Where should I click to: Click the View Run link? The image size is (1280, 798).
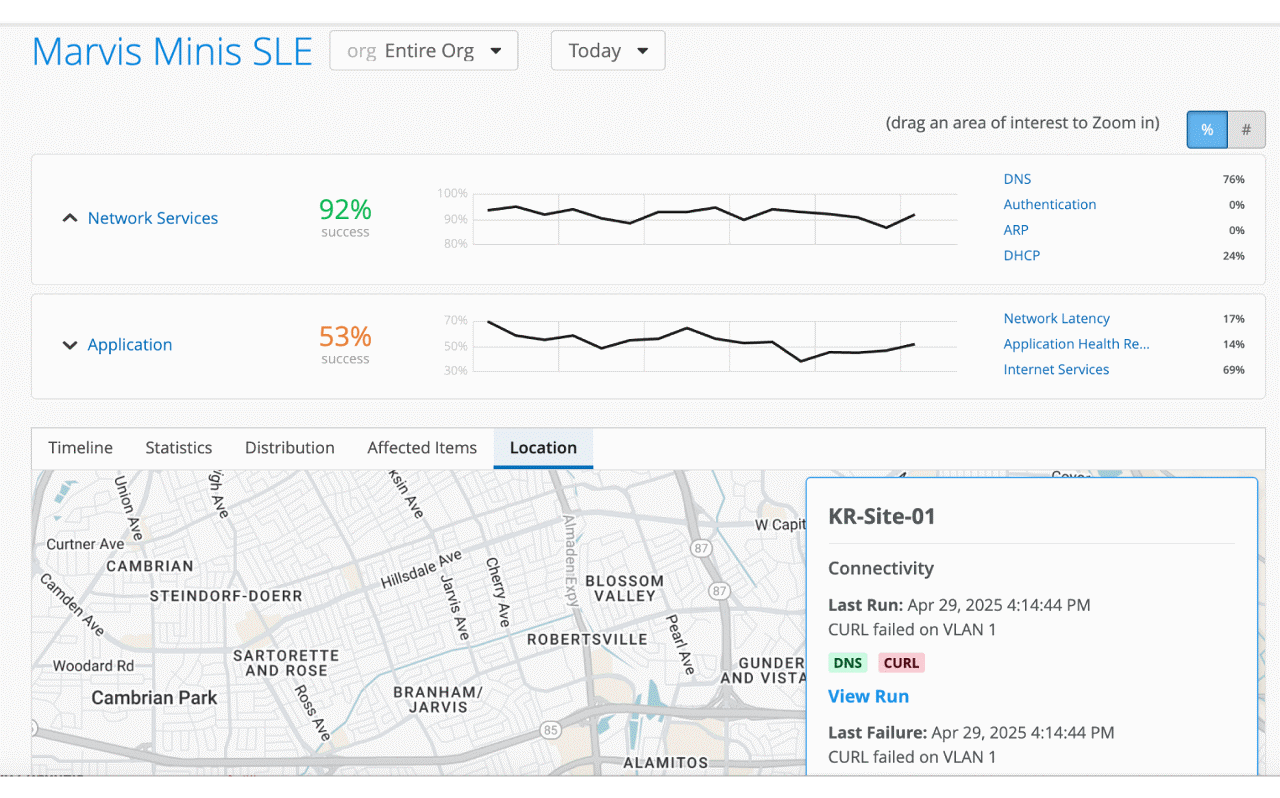coord(868,696)
